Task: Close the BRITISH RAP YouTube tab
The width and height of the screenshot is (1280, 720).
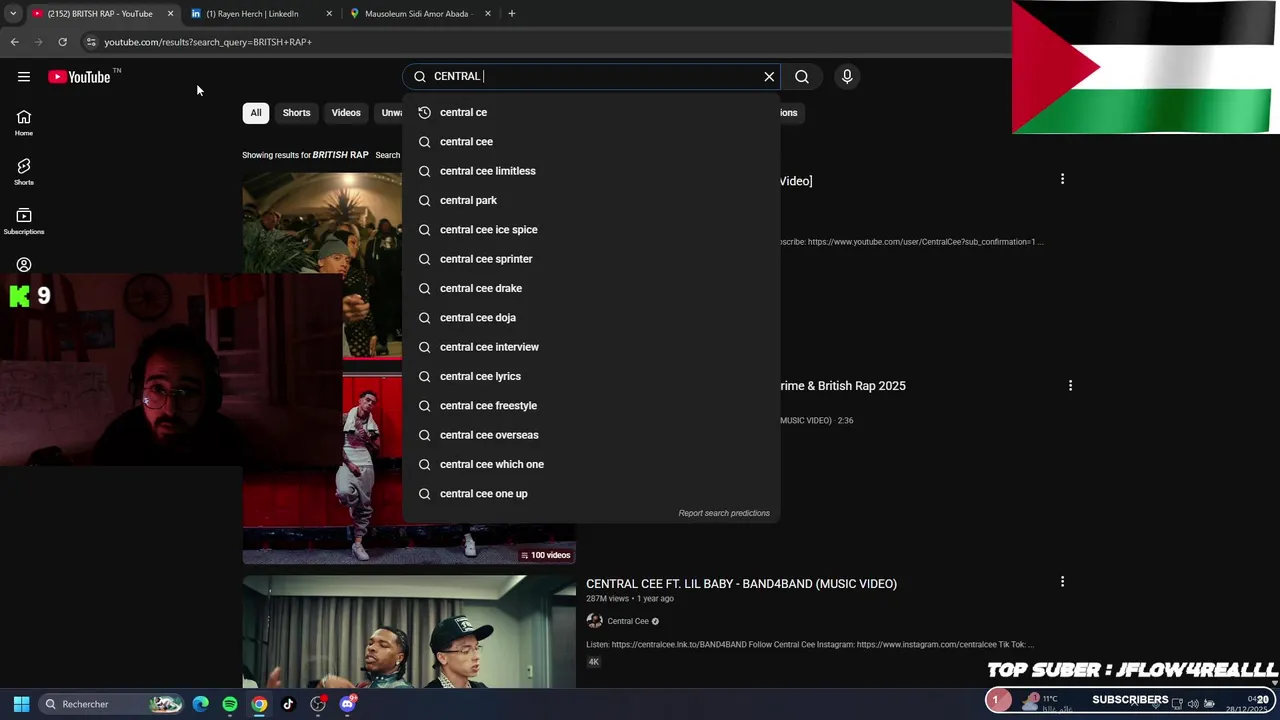Action: [170, 14]
